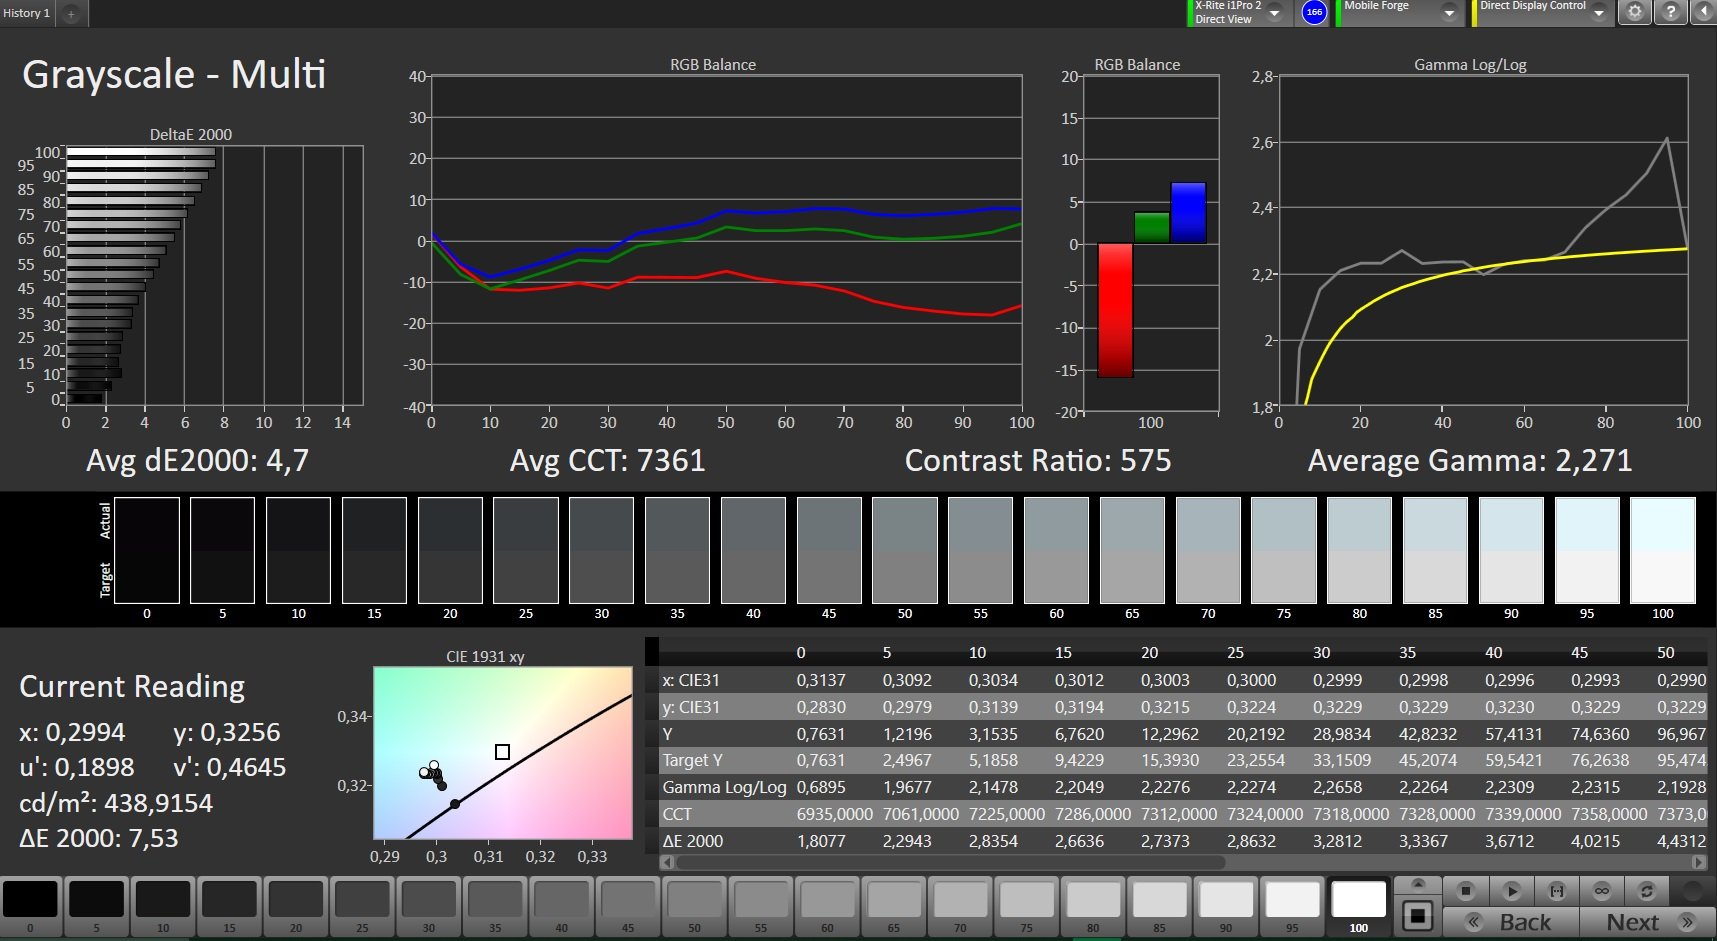Viewport: 1717px width, 941px height.
Task: Select the History 1 tab
Action: [27, 13]
